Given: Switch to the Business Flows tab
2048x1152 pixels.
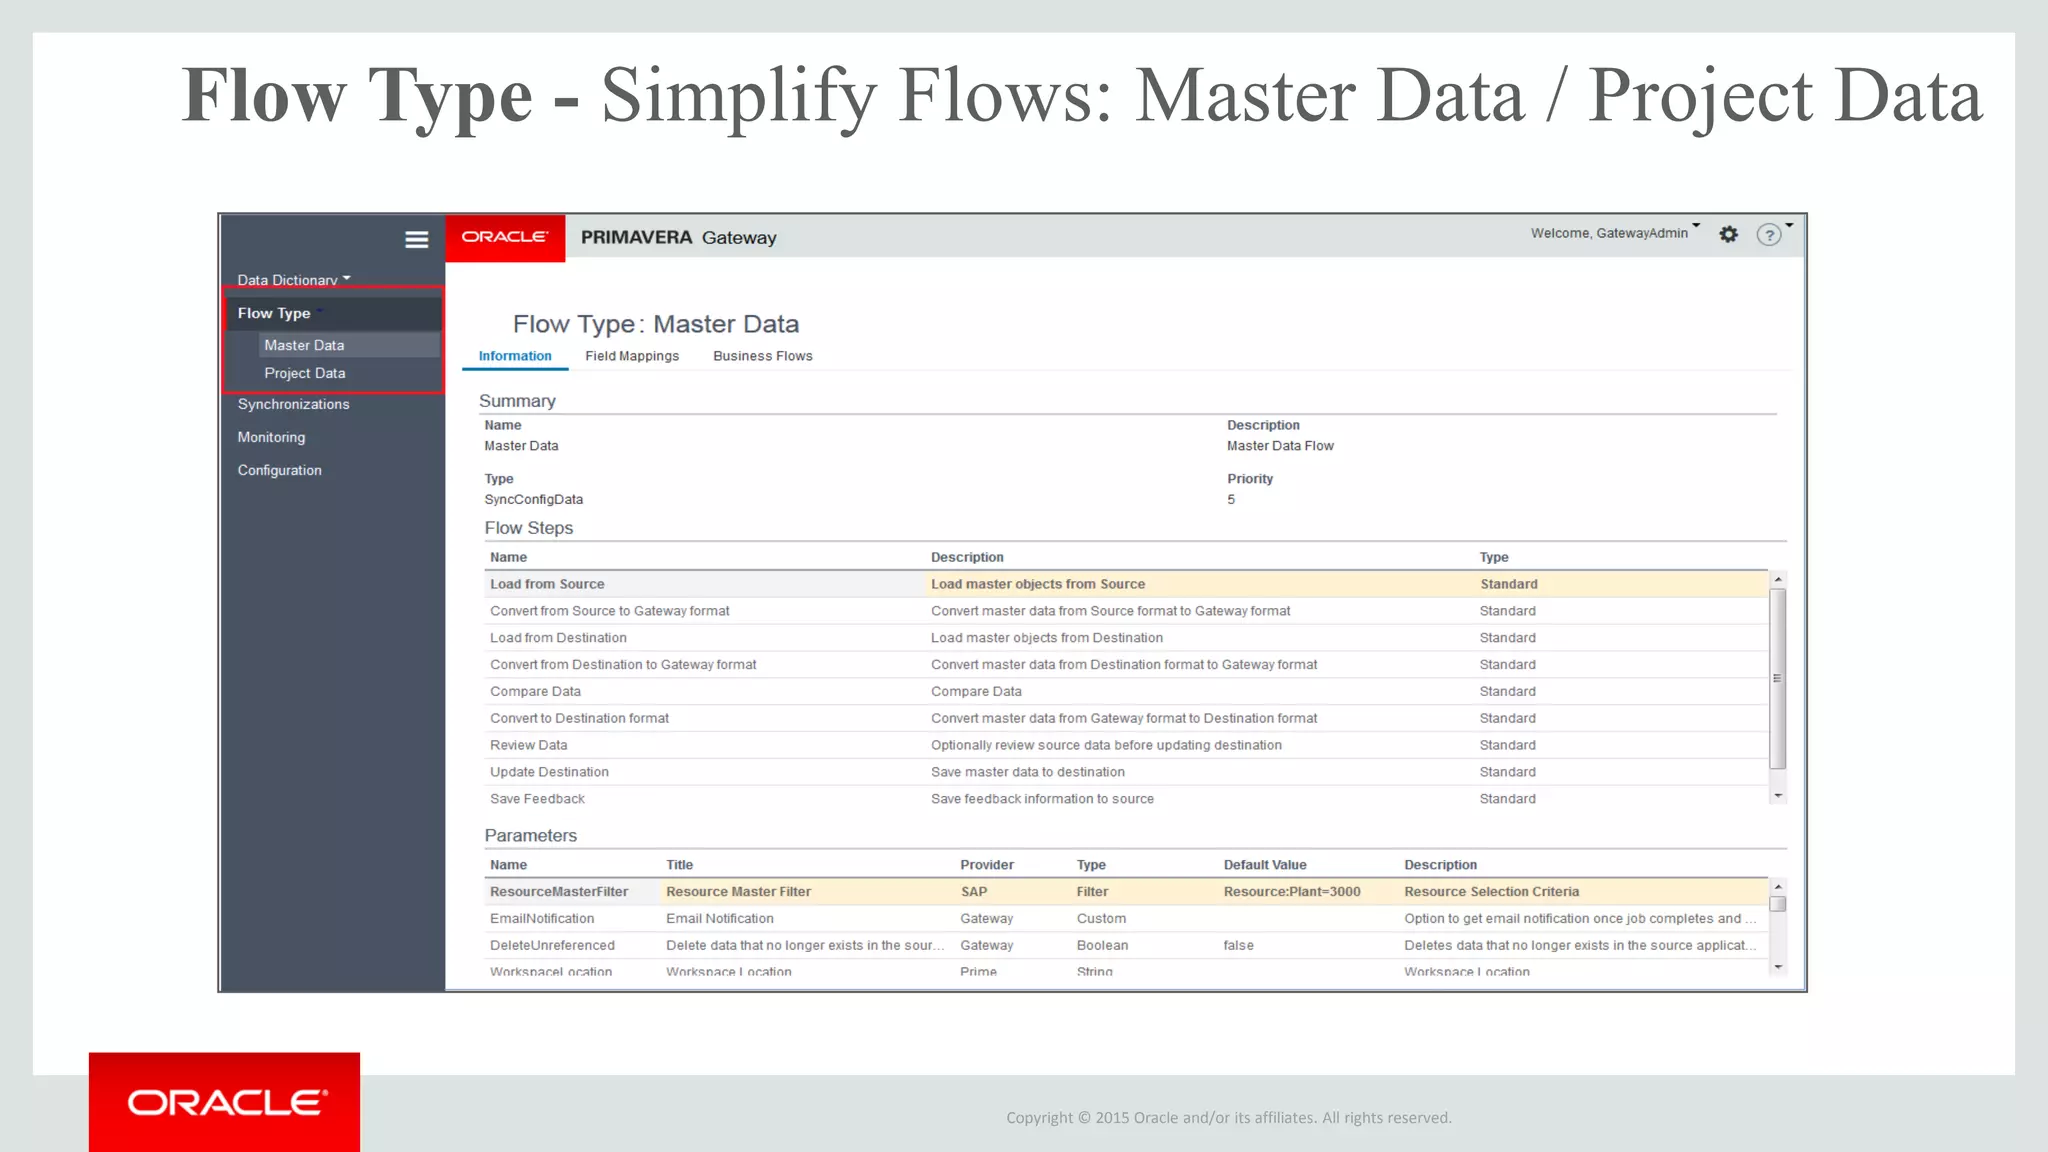Looking at the screenshot, I should coord(763,356).
